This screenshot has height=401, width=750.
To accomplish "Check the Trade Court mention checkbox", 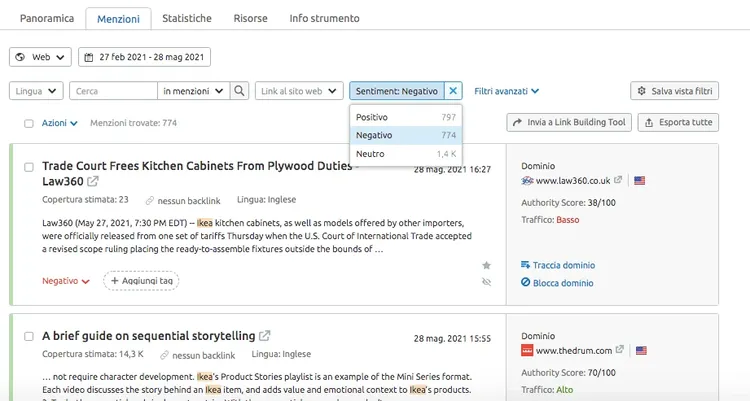I will (29, 167).
